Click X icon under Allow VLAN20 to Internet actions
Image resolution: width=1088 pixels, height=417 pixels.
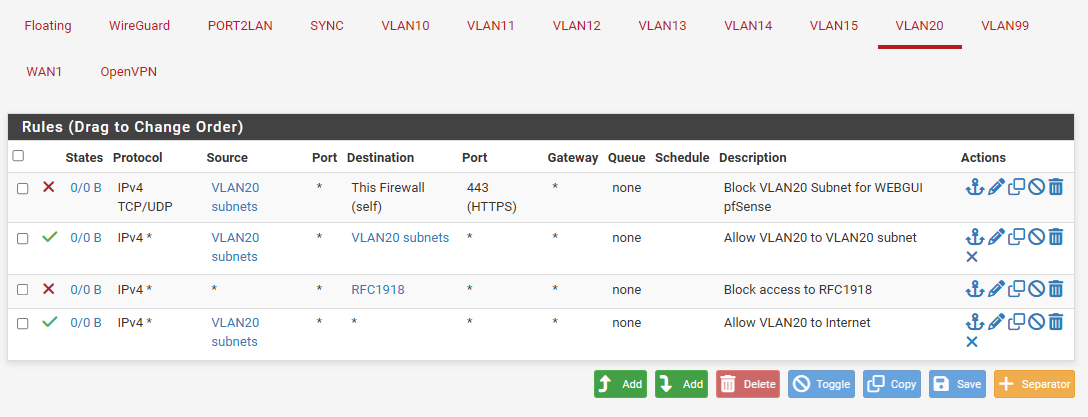(972, 341)
